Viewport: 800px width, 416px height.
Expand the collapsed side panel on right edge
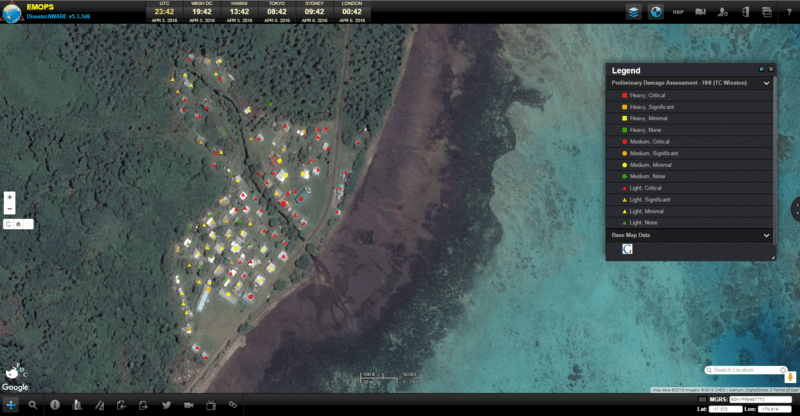[x=796, y=209]
